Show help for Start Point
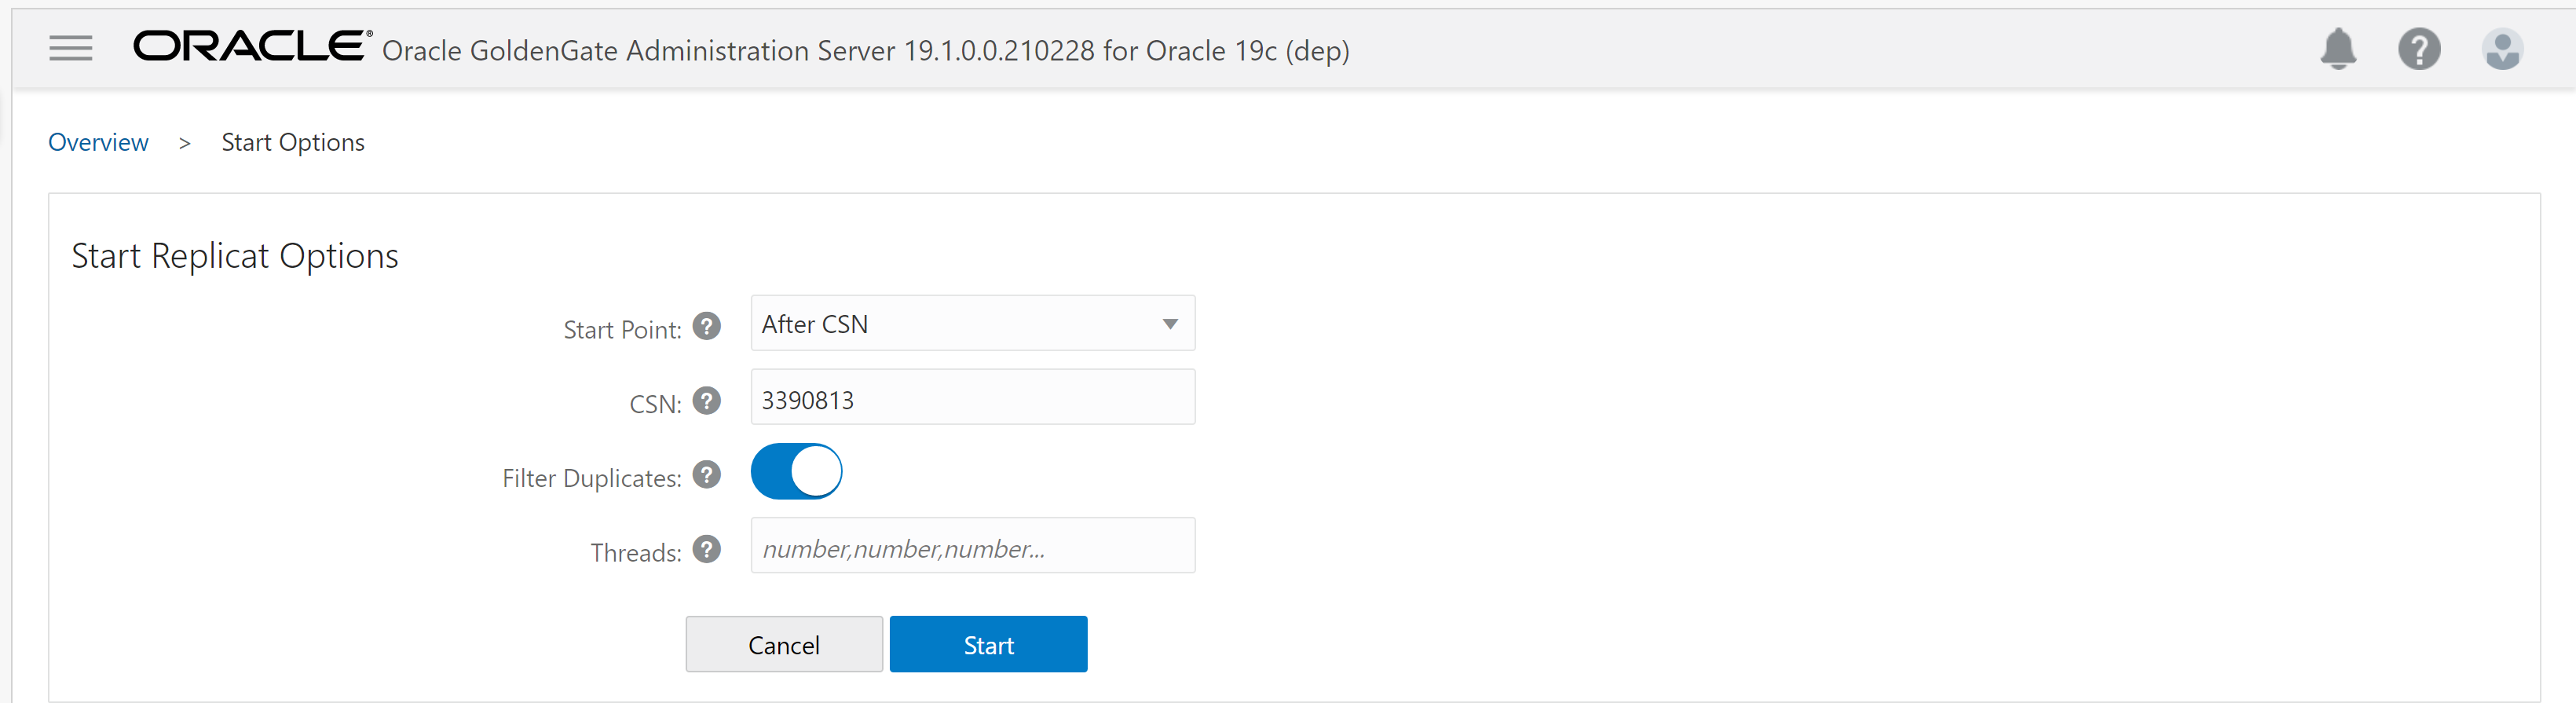2576x703 pixels. click(707, 327)
